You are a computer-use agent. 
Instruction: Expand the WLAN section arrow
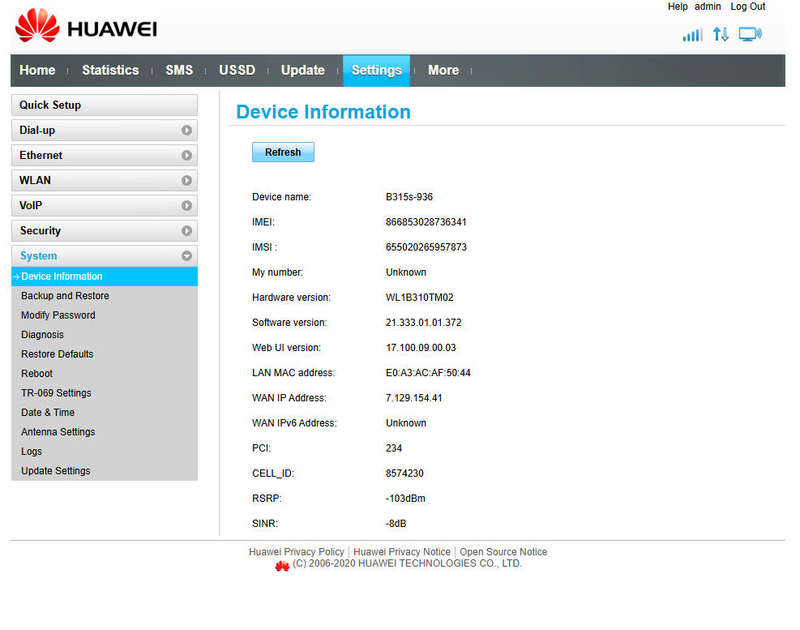click(x=187, y=180)
